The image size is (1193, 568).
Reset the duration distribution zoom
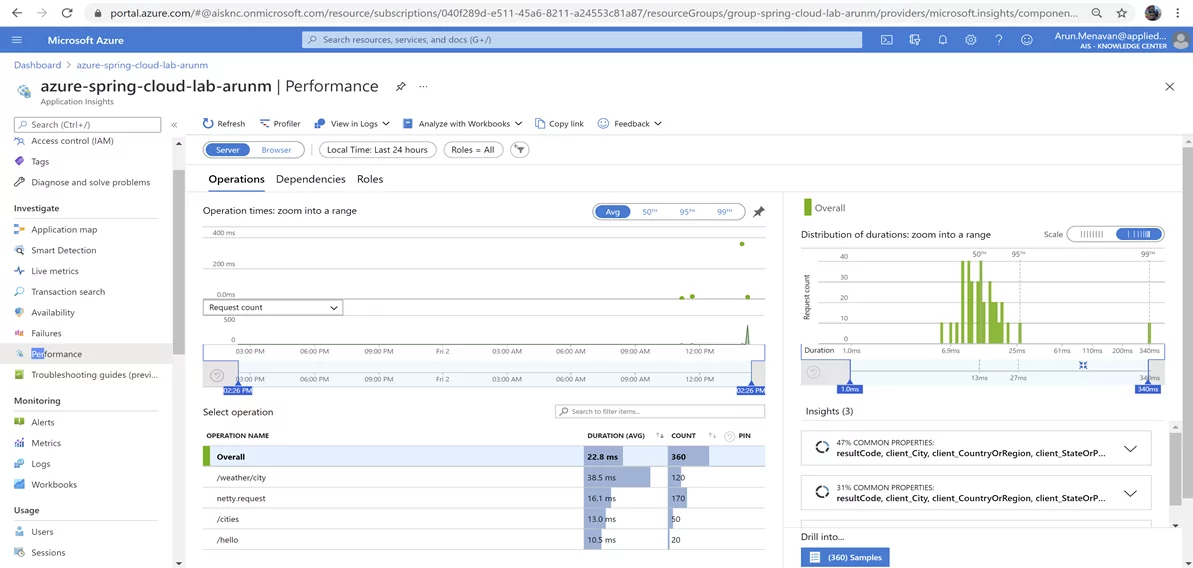[x=813, y=373]
